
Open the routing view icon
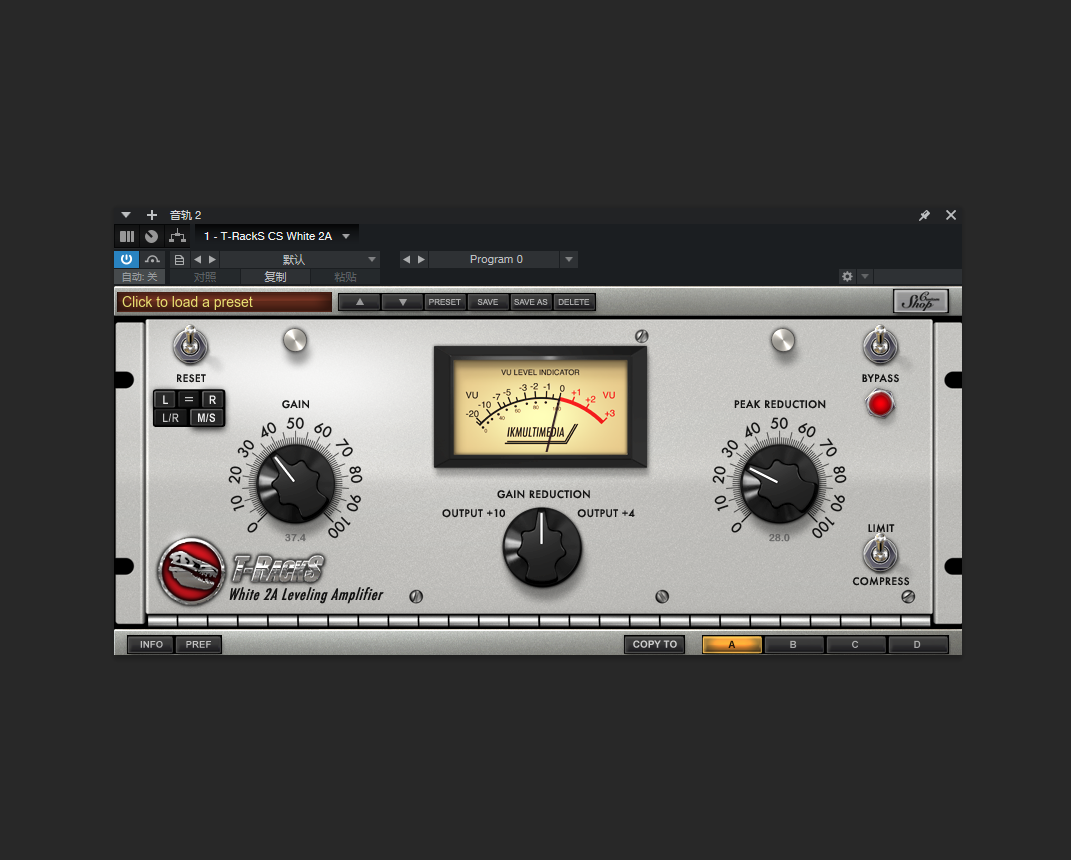tap(177, 236)
